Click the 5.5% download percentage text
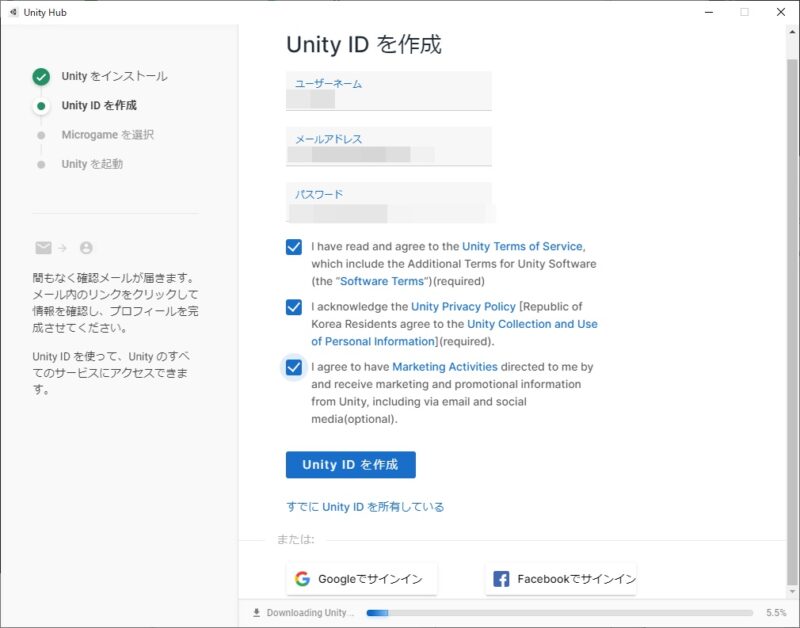The width and height of the screenshot is (800, 628). [776, 613]
